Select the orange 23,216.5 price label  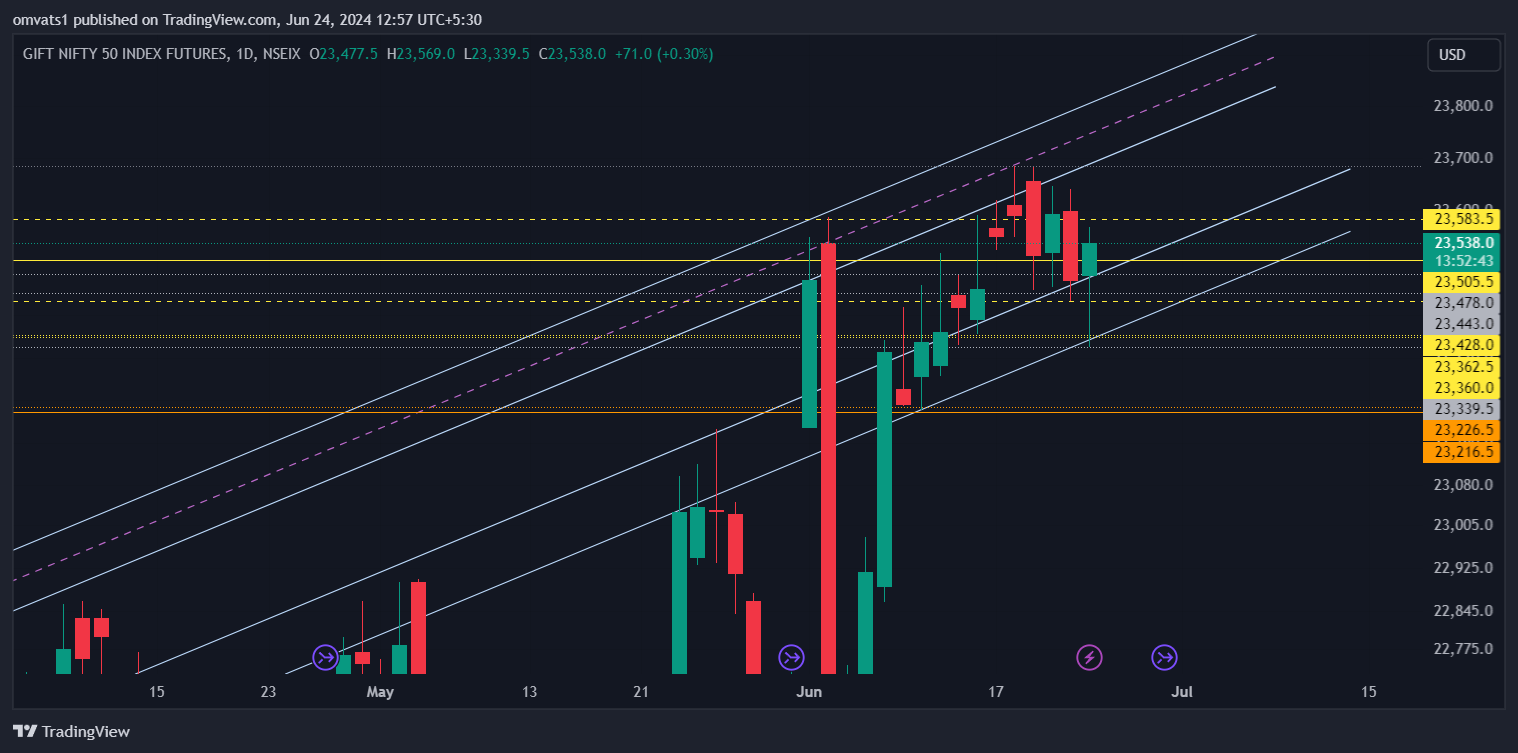(1460, 452)
